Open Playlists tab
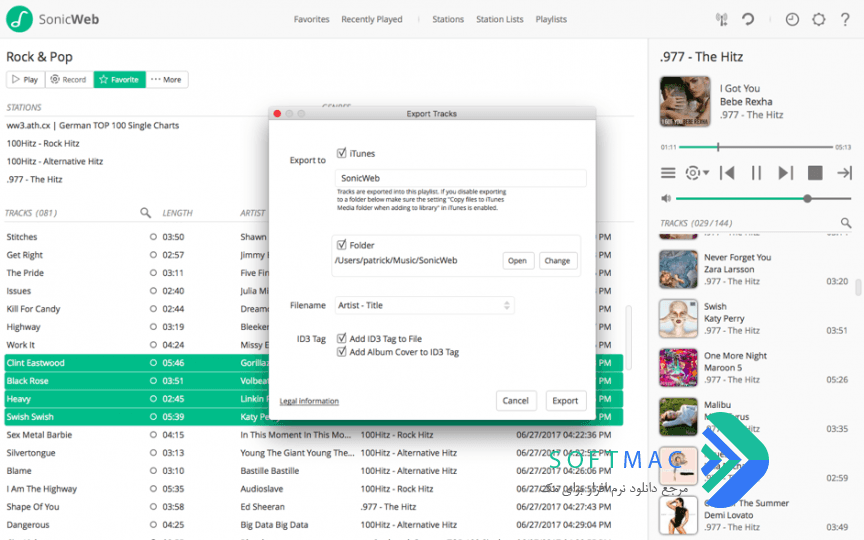Viewport: 864px width, 540px height. (x=551, y=19)
